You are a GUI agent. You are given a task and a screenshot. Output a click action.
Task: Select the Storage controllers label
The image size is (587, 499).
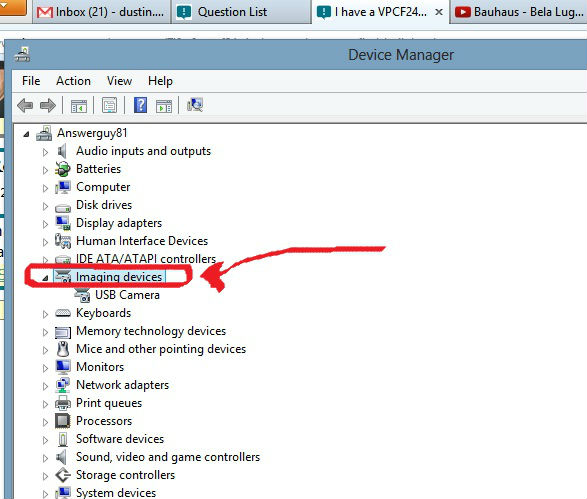125,475
